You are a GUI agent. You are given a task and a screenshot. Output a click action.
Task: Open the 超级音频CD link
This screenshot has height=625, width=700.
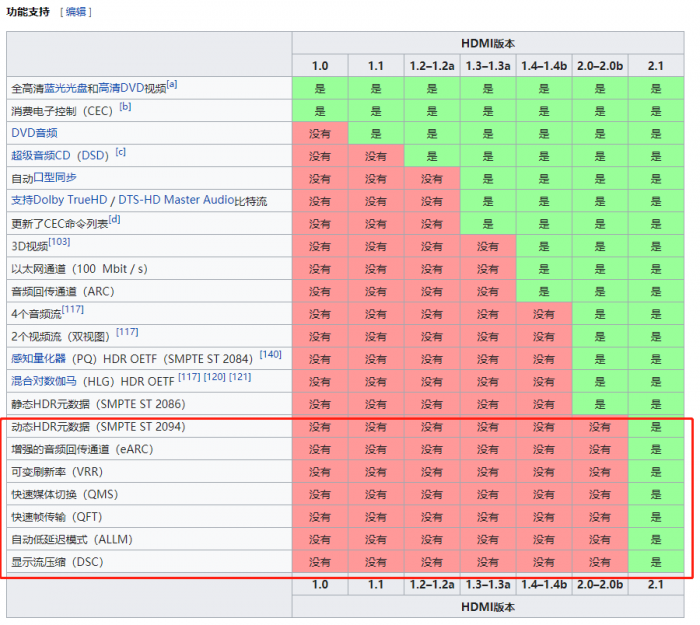coord(41,156)
